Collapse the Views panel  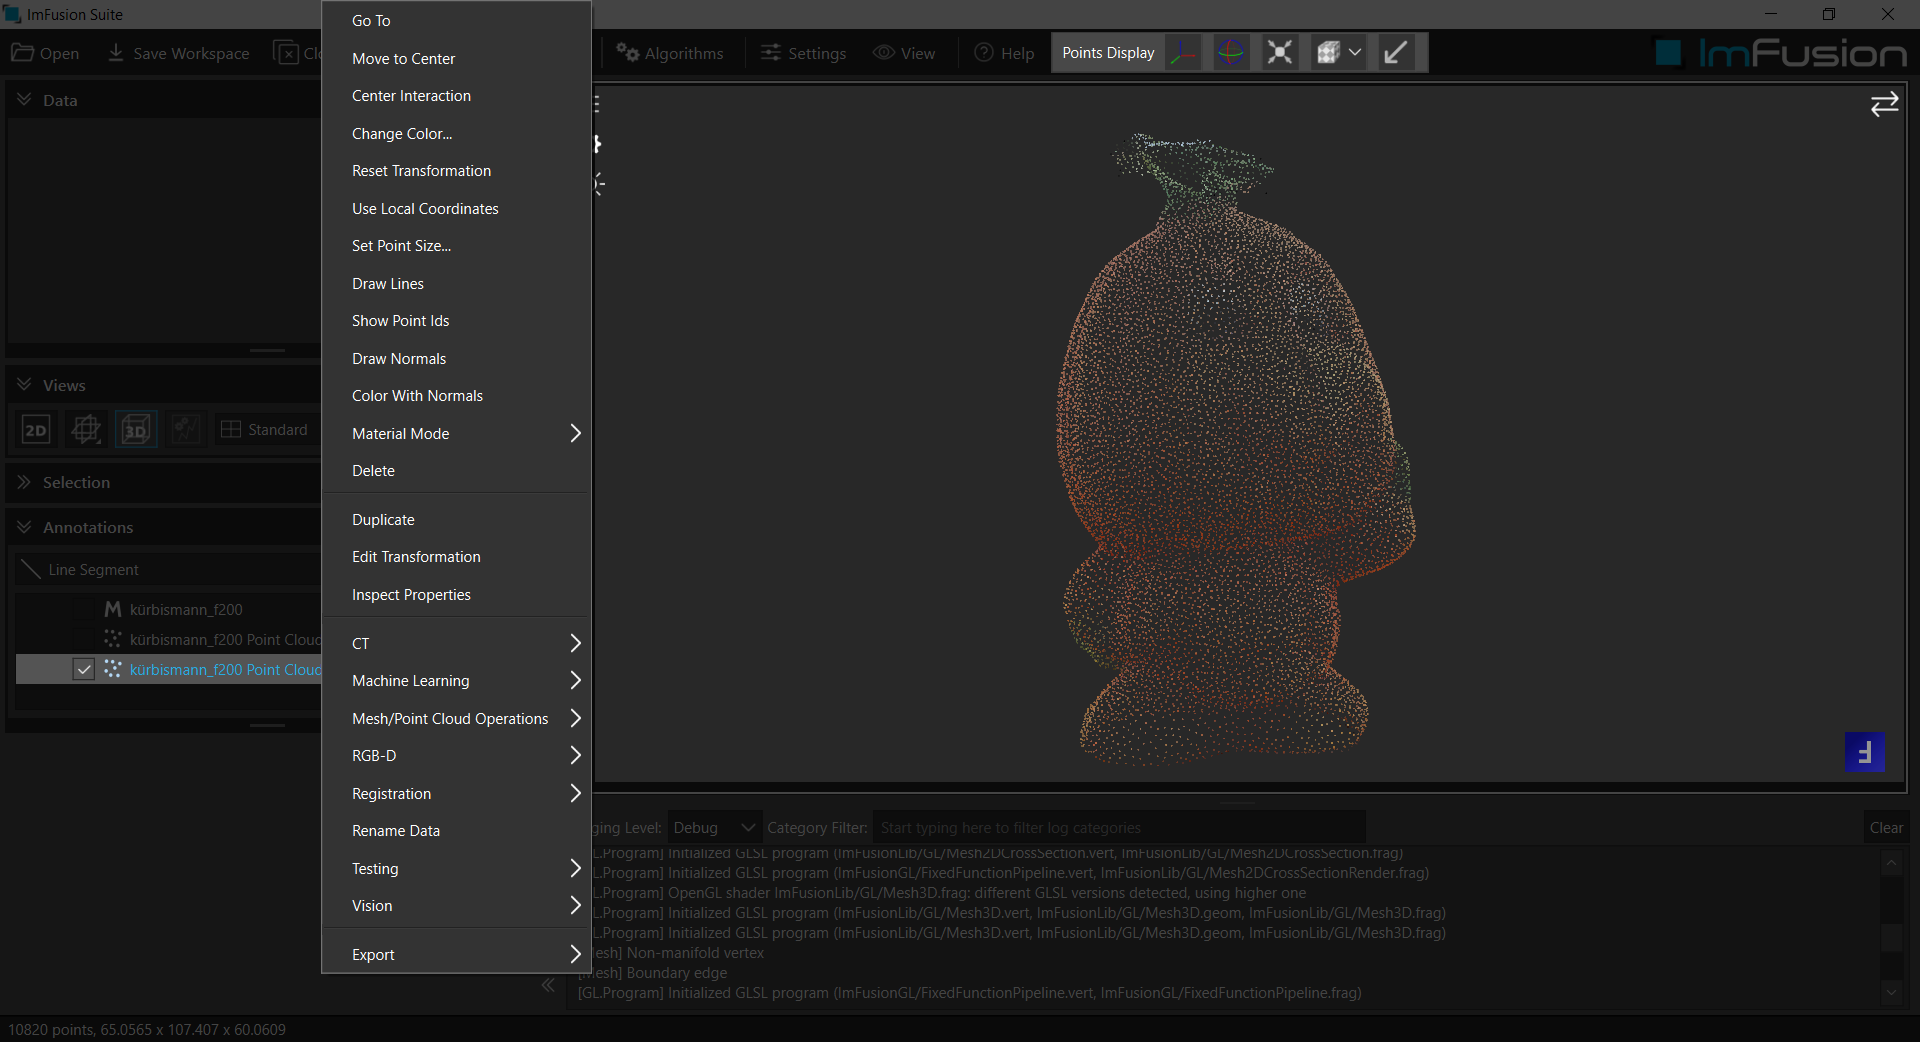point(24,385)
